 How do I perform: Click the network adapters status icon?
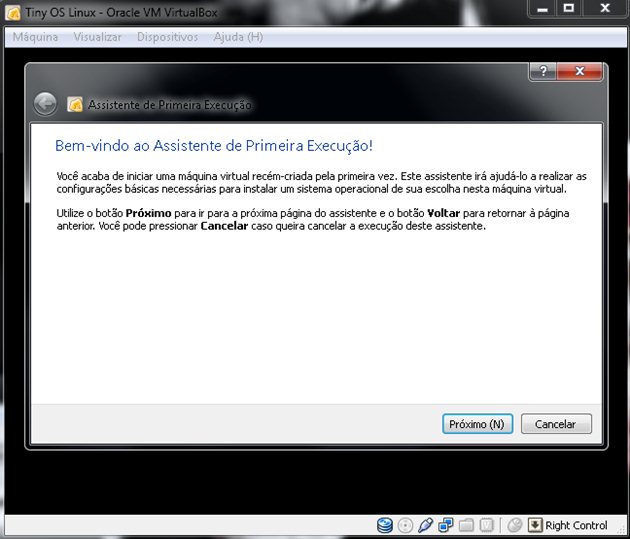point(446,525)
